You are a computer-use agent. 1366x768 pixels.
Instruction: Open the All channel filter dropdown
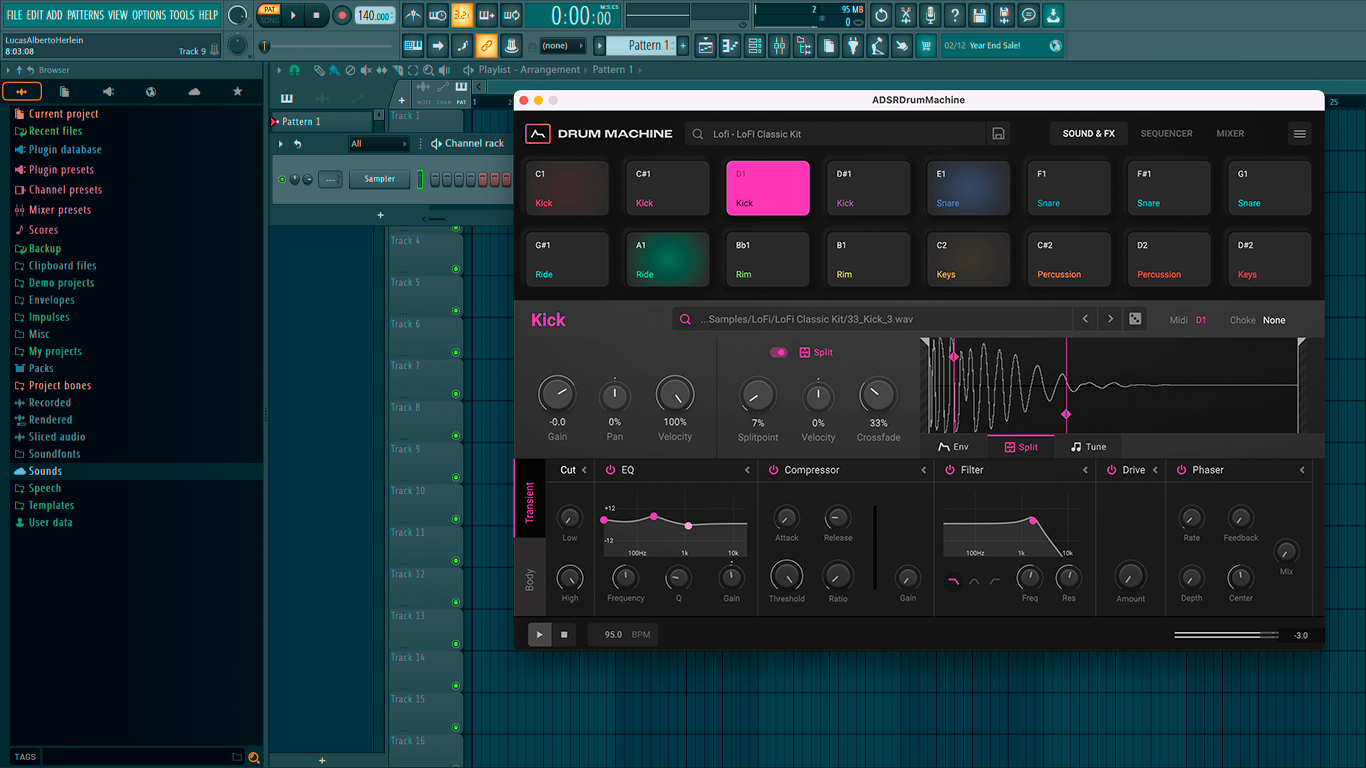[x=378, y=144]
